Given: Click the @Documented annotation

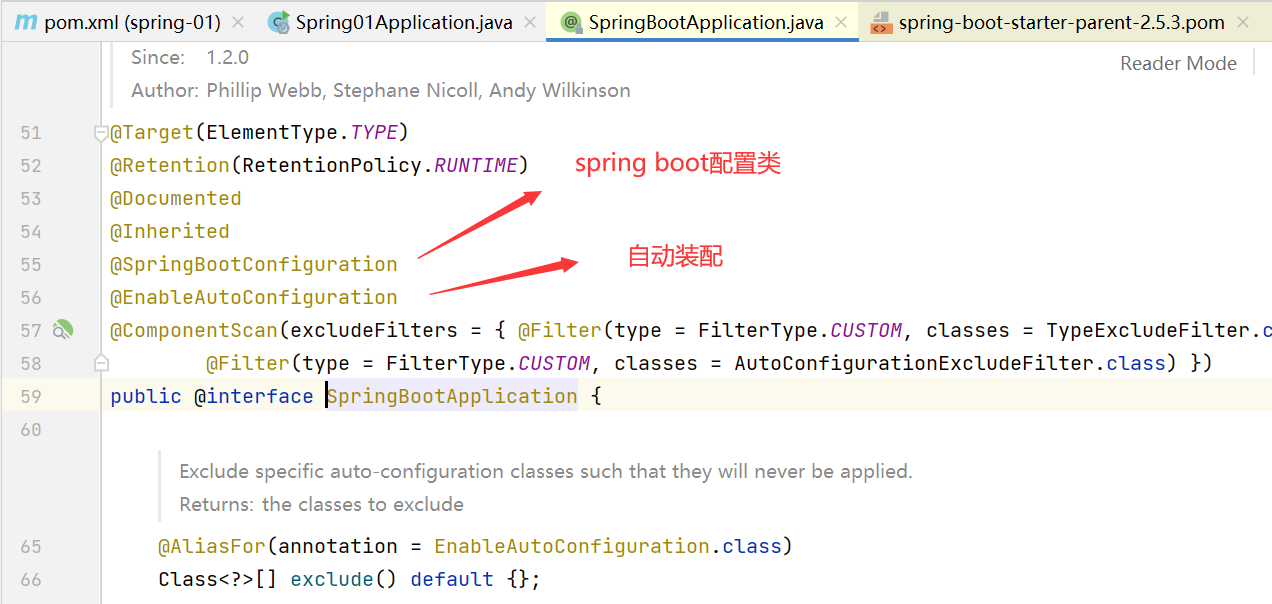Looking at the screenshot, I should (x=176, y=198).
